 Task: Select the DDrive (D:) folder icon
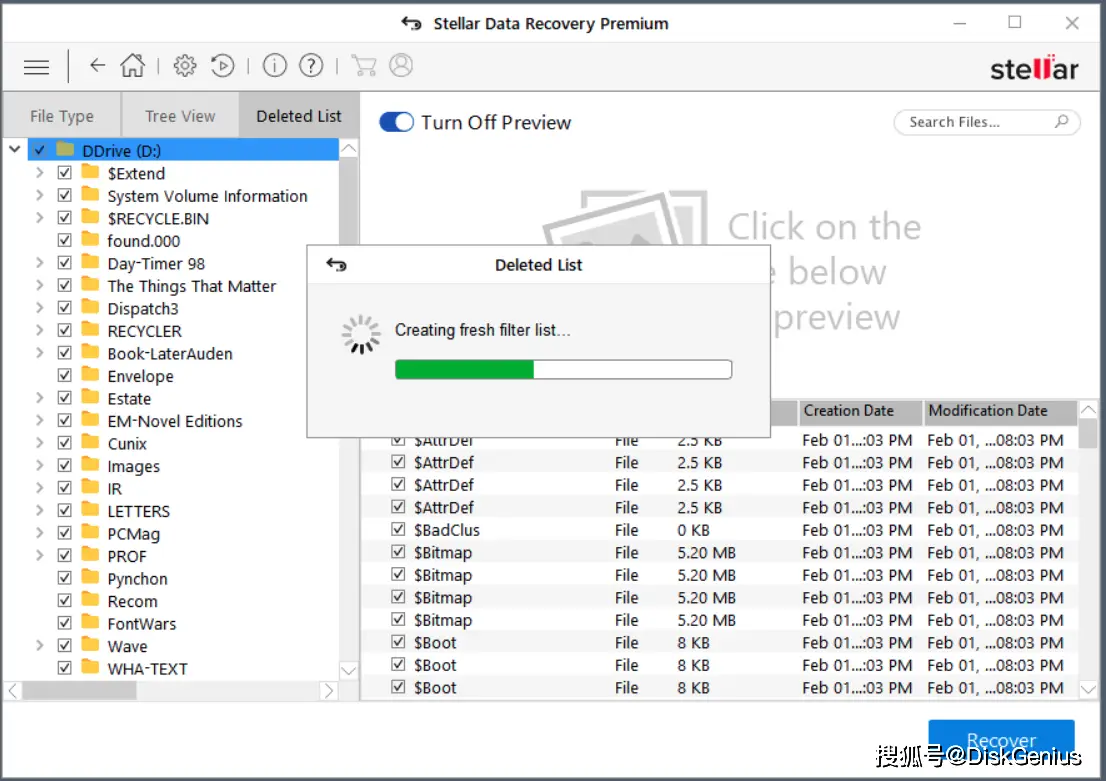[x=66, y=150]
